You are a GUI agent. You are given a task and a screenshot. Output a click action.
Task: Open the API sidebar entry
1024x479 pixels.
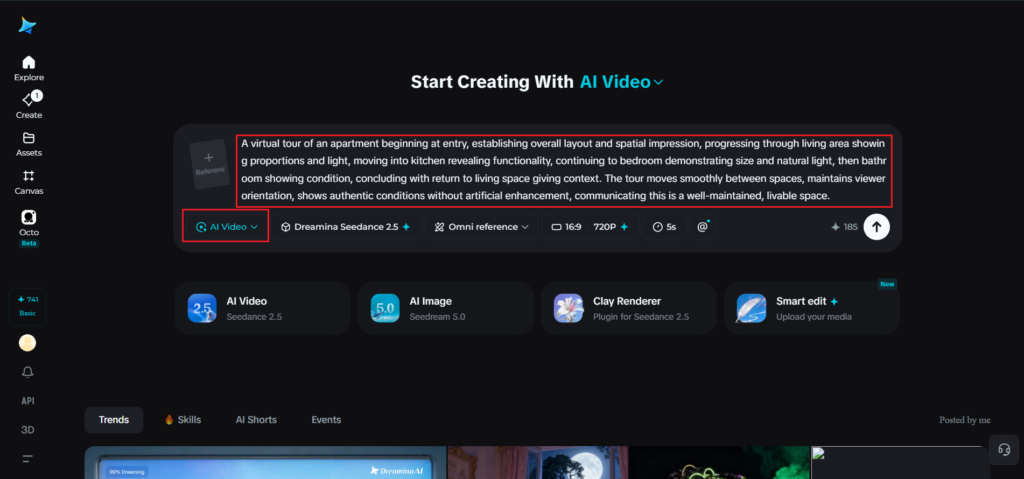click(27, 401)
